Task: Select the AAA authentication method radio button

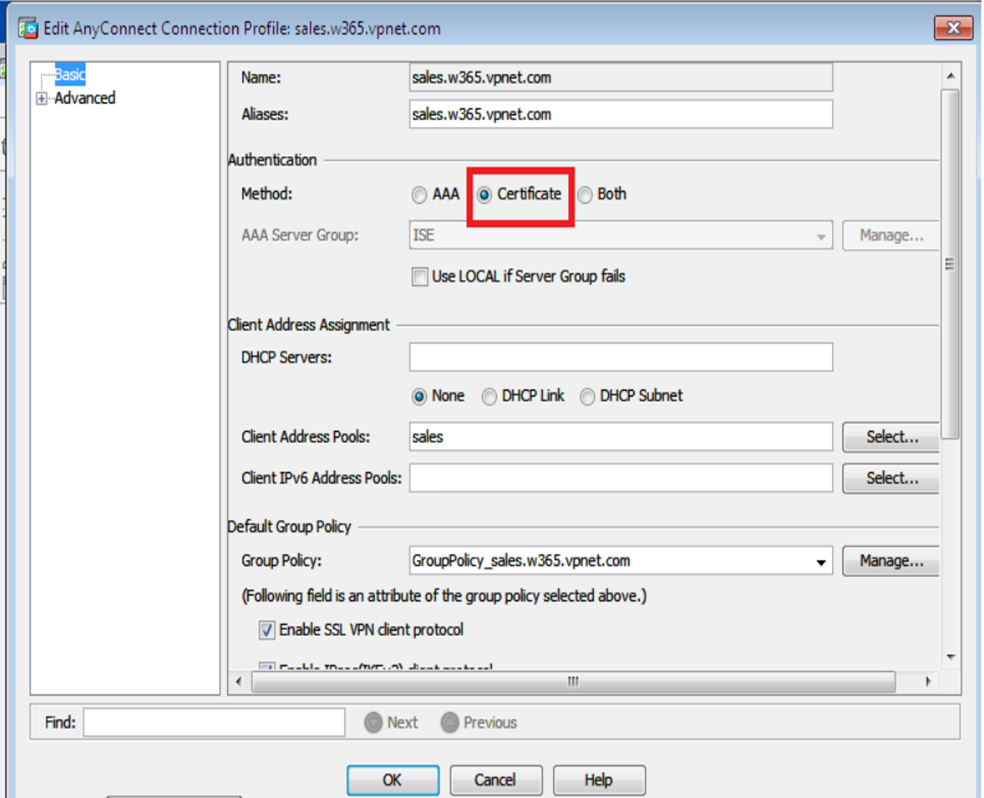Action: [x=419, y=195]
